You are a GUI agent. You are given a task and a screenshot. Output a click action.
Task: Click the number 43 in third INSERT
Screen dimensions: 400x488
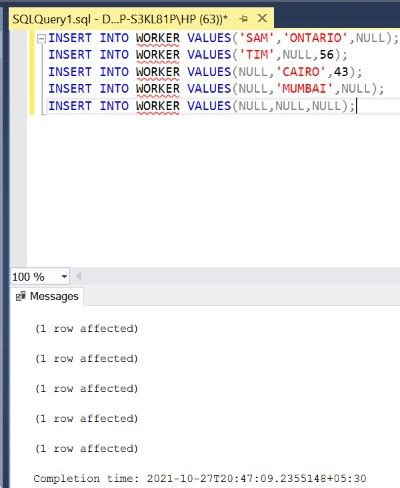tap(341, 72)
